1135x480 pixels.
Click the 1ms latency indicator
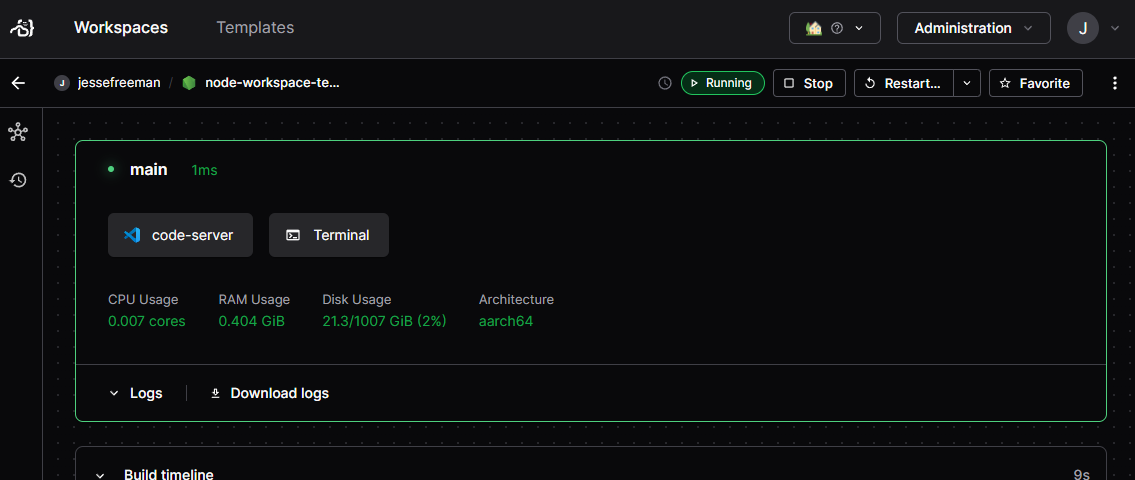pyautogui.click(x=204, y=171)
